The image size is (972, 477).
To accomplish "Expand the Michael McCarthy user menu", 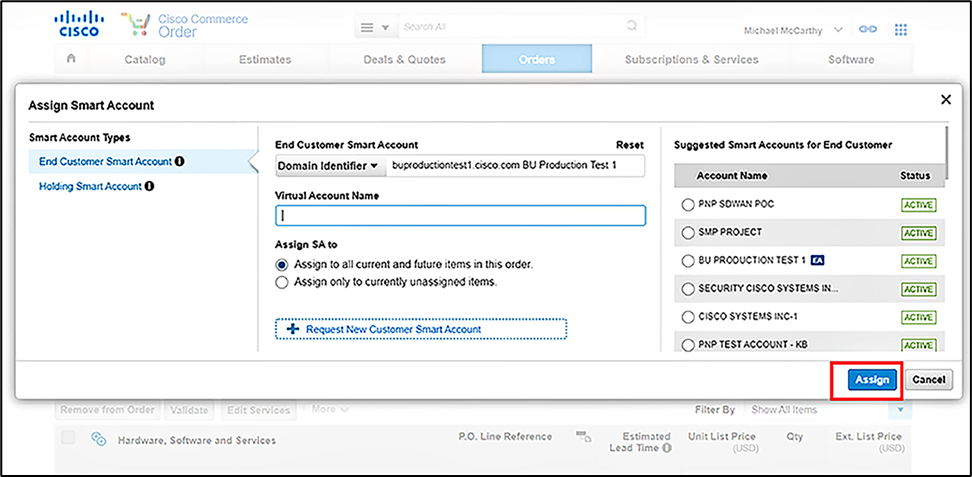I will coord(838,29).
